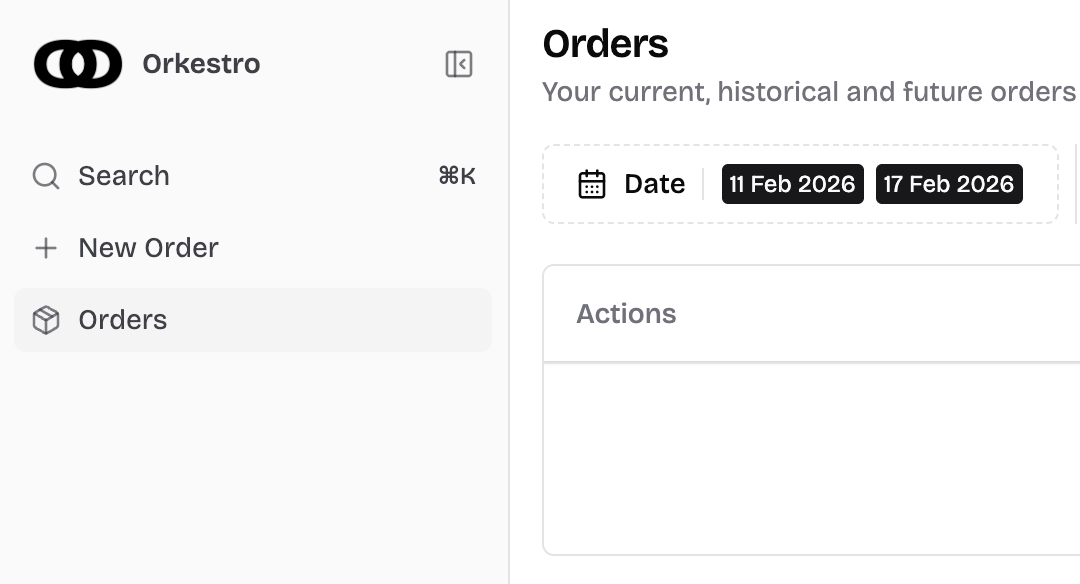Screen dimensions: 1080x584
Task: Go to Orders in the sidebar
Action: coord(123,320)
